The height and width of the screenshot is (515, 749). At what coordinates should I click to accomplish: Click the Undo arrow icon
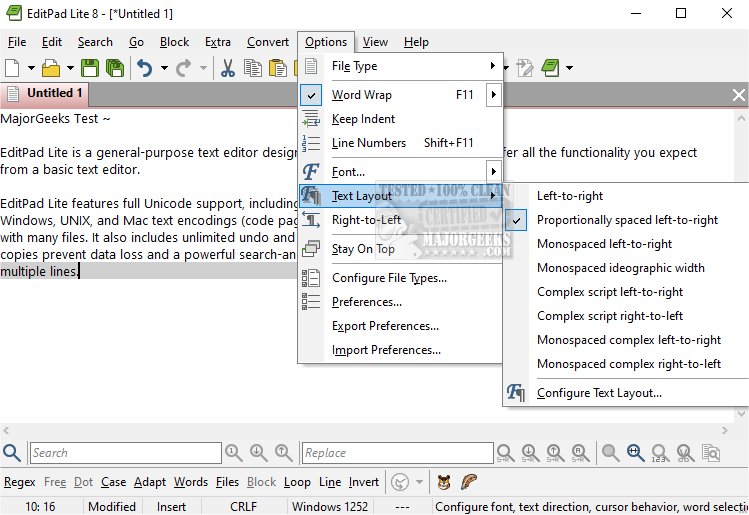[x=145, y=68]
